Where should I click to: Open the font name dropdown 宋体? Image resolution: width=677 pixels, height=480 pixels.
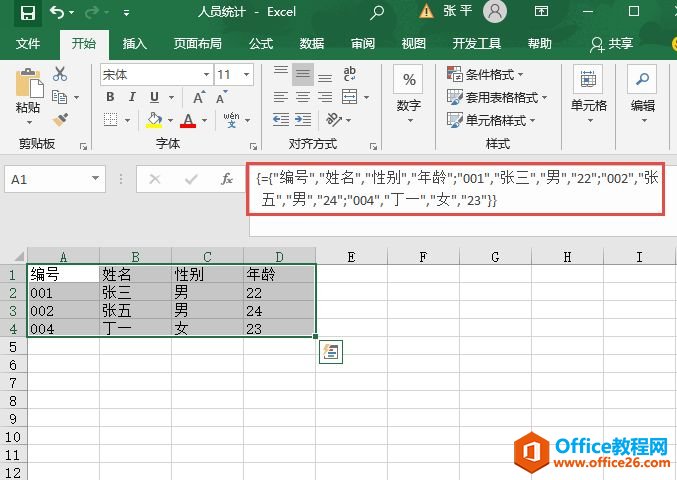click(x=155, y=74)
